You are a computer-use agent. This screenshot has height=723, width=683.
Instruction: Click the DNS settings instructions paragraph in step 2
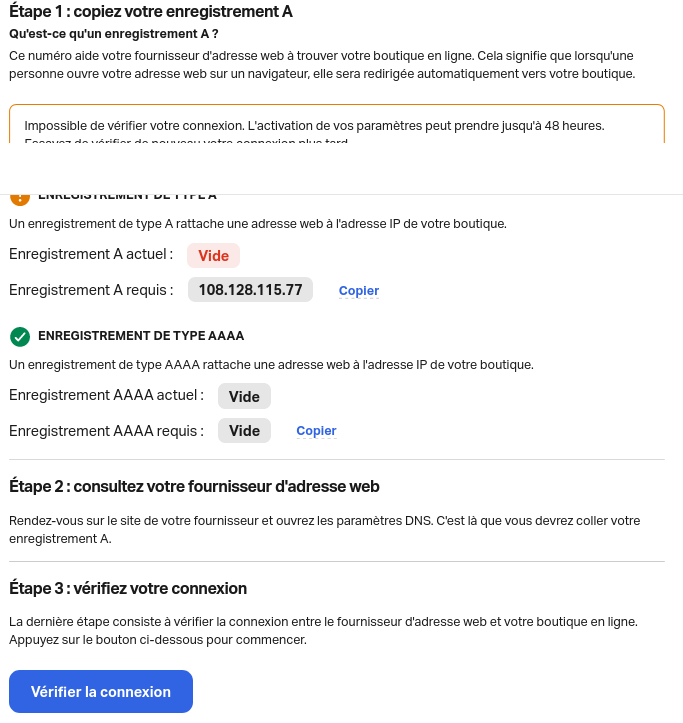click(x=324, y=530)
